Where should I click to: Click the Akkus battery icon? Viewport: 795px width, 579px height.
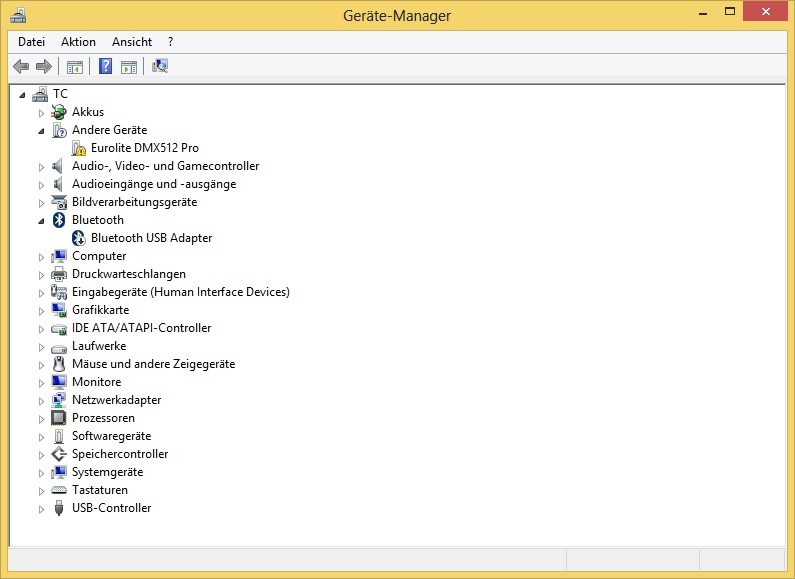tap(59, 112)
